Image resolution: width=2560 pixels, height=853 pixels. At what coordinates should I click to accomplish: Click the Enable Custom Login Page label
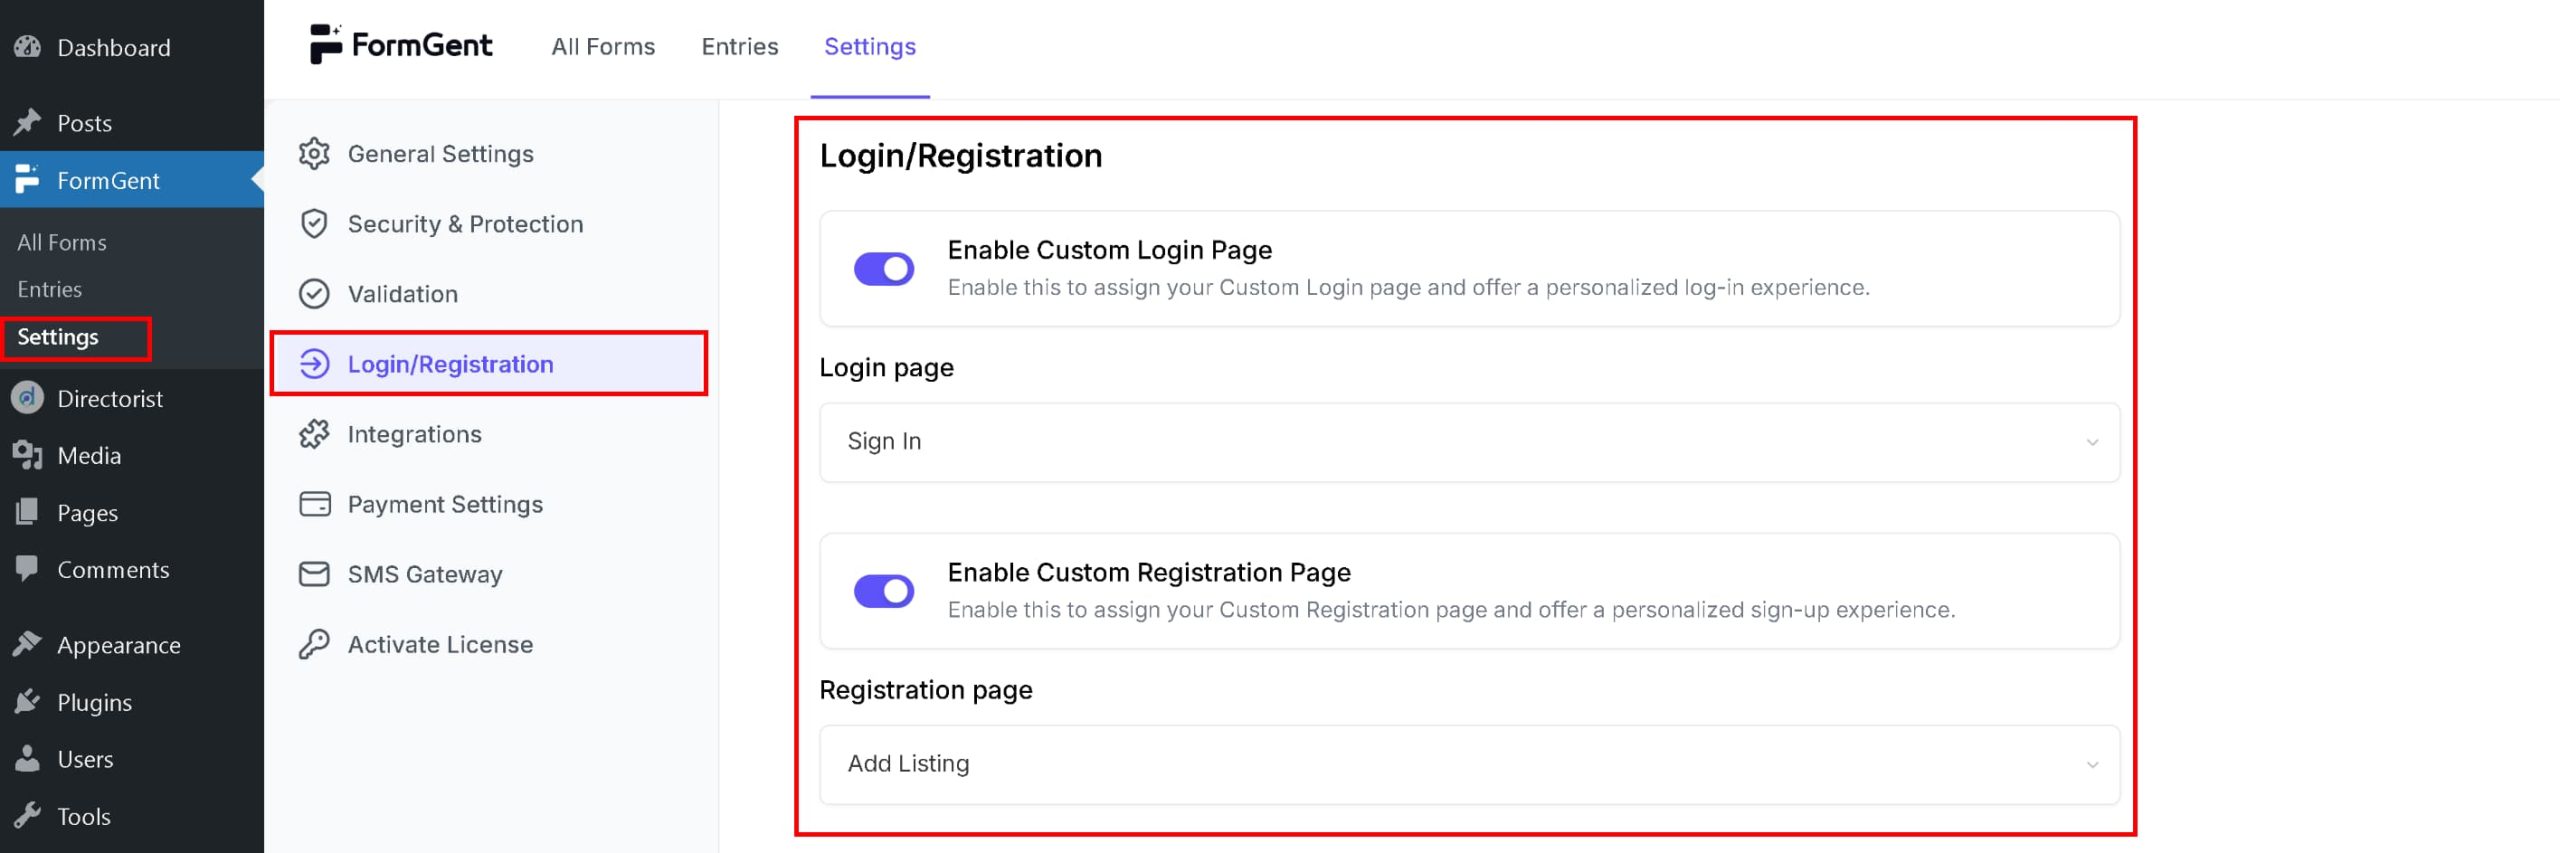[1110, 250]
